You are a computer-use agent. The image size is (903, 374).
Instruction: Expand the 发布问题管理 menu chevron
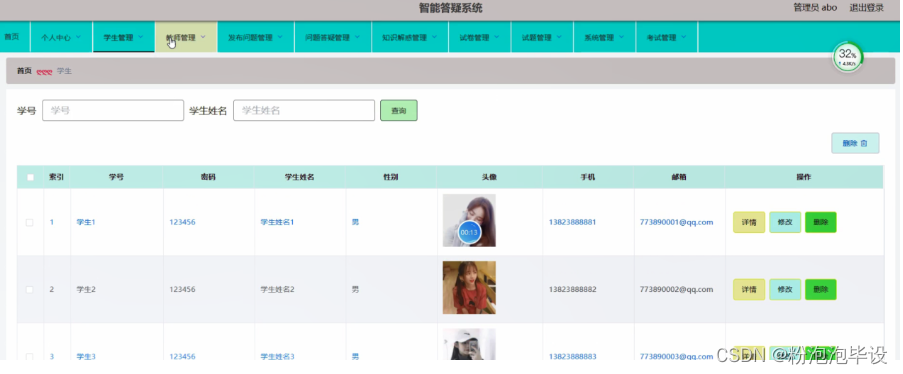[280, 37]
